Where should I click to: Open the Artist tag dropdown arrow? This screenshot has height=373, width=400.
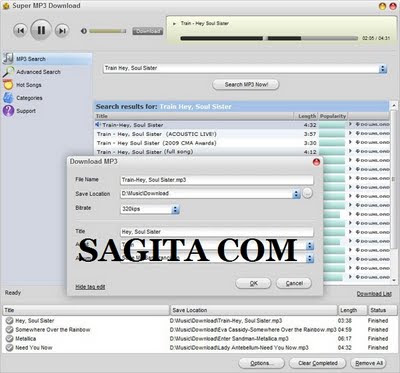coord(310,246)
